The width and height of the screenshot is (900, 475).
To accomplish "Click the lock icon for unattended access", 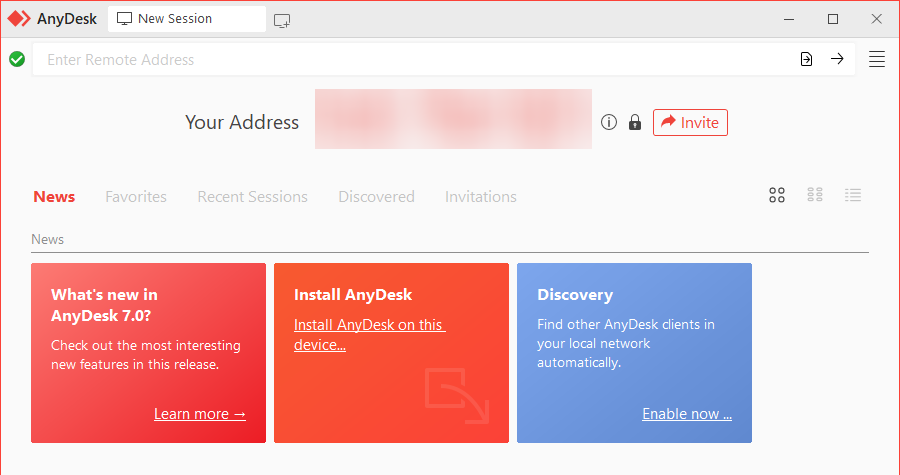I will (634, 122).
